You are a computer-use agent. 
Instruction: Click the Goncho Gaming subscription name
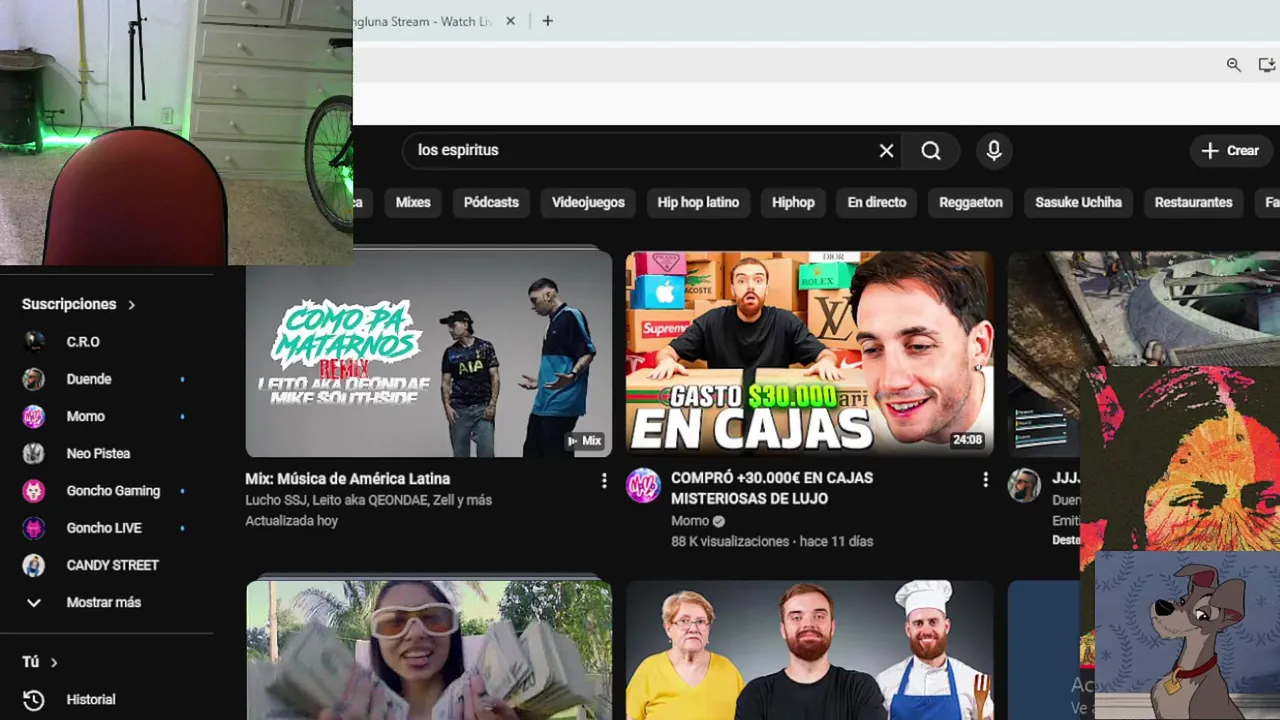pyautogui.click(x=113, y=491)
